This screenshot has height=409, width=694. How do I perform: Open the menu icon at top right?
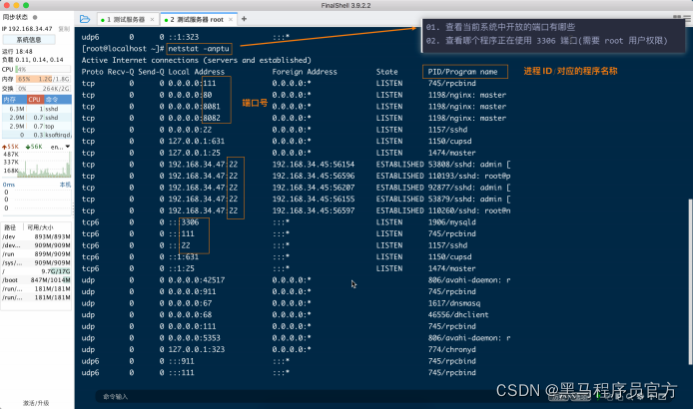tap(687, 18)
